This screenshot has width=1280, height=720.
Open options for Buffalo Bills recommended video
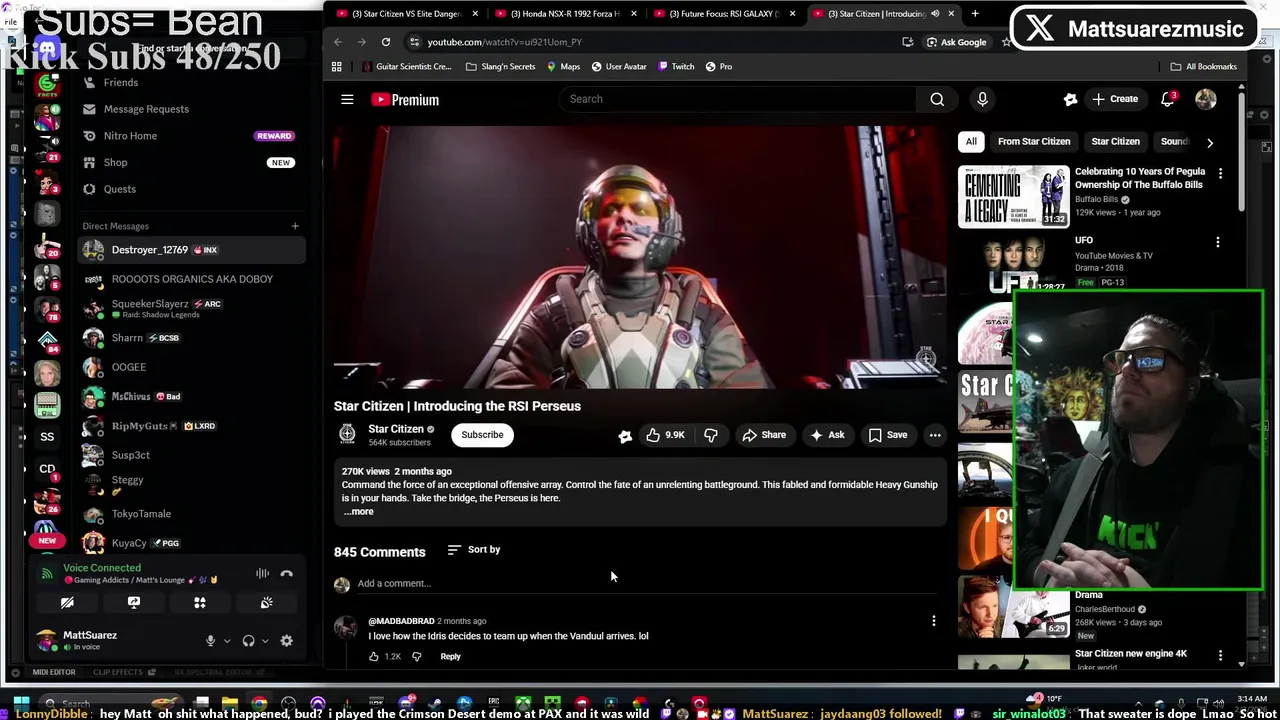click(x=1220, y=174)
